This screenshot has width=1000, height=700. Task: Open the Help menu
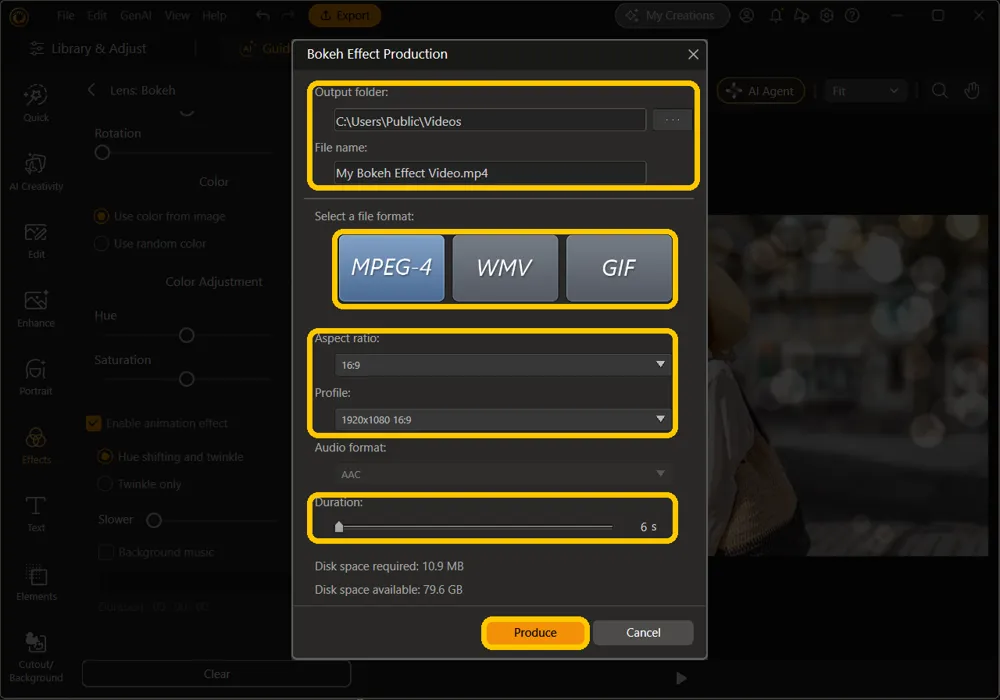(x=214, y=15)
